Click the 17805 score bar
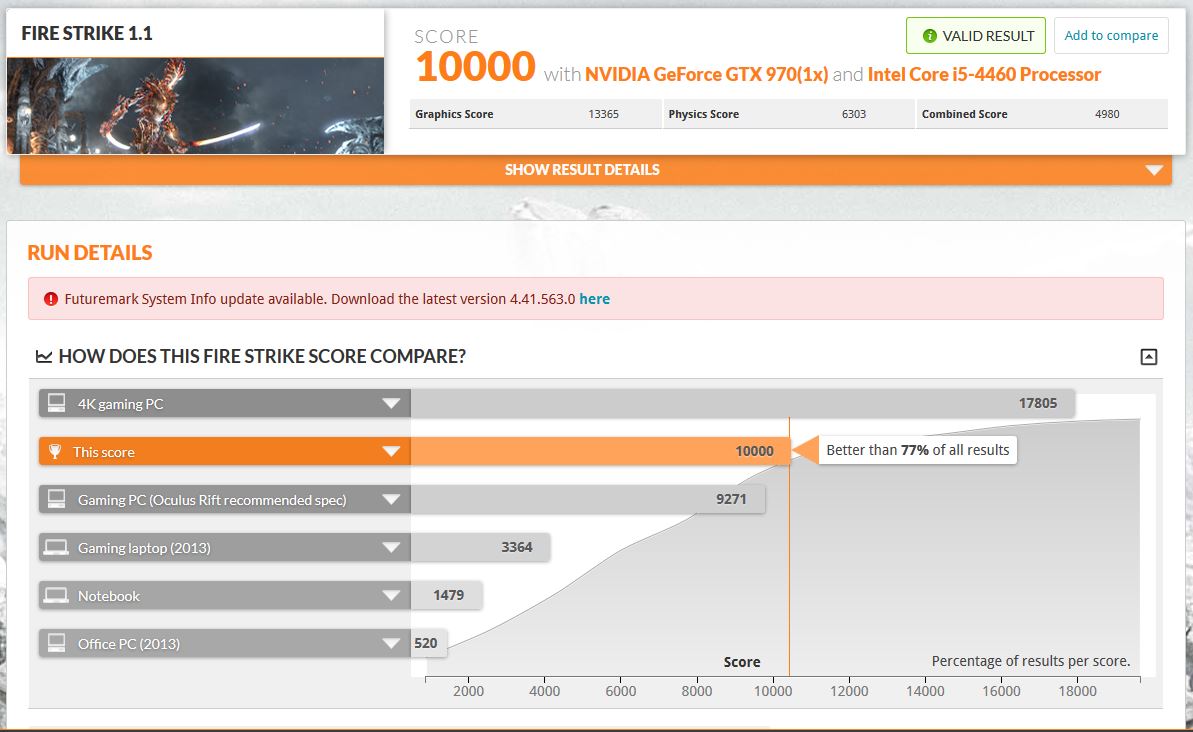 tap(743, 403)
